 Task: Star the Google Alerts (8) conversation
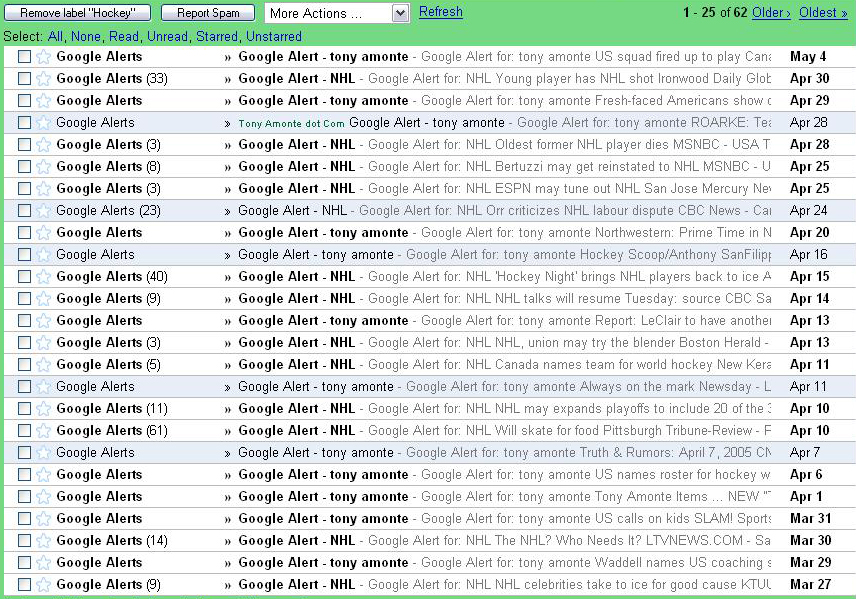(43, 167)
